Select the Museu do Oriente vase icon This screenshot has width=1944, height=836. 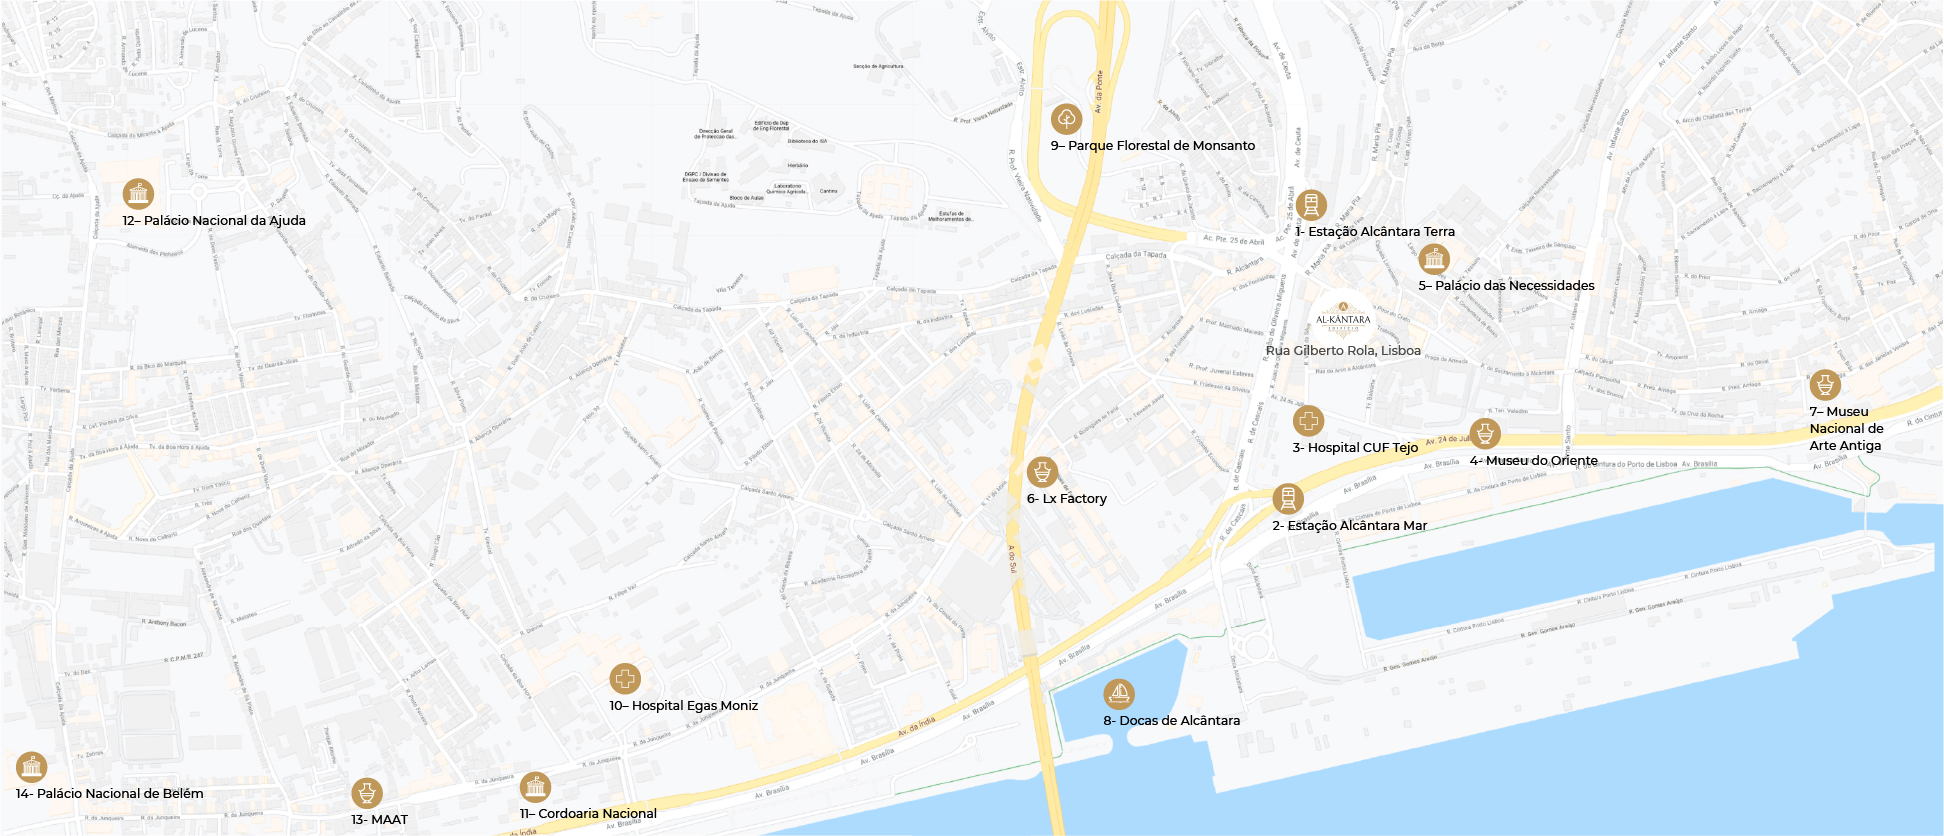[x=1485, y=434]
